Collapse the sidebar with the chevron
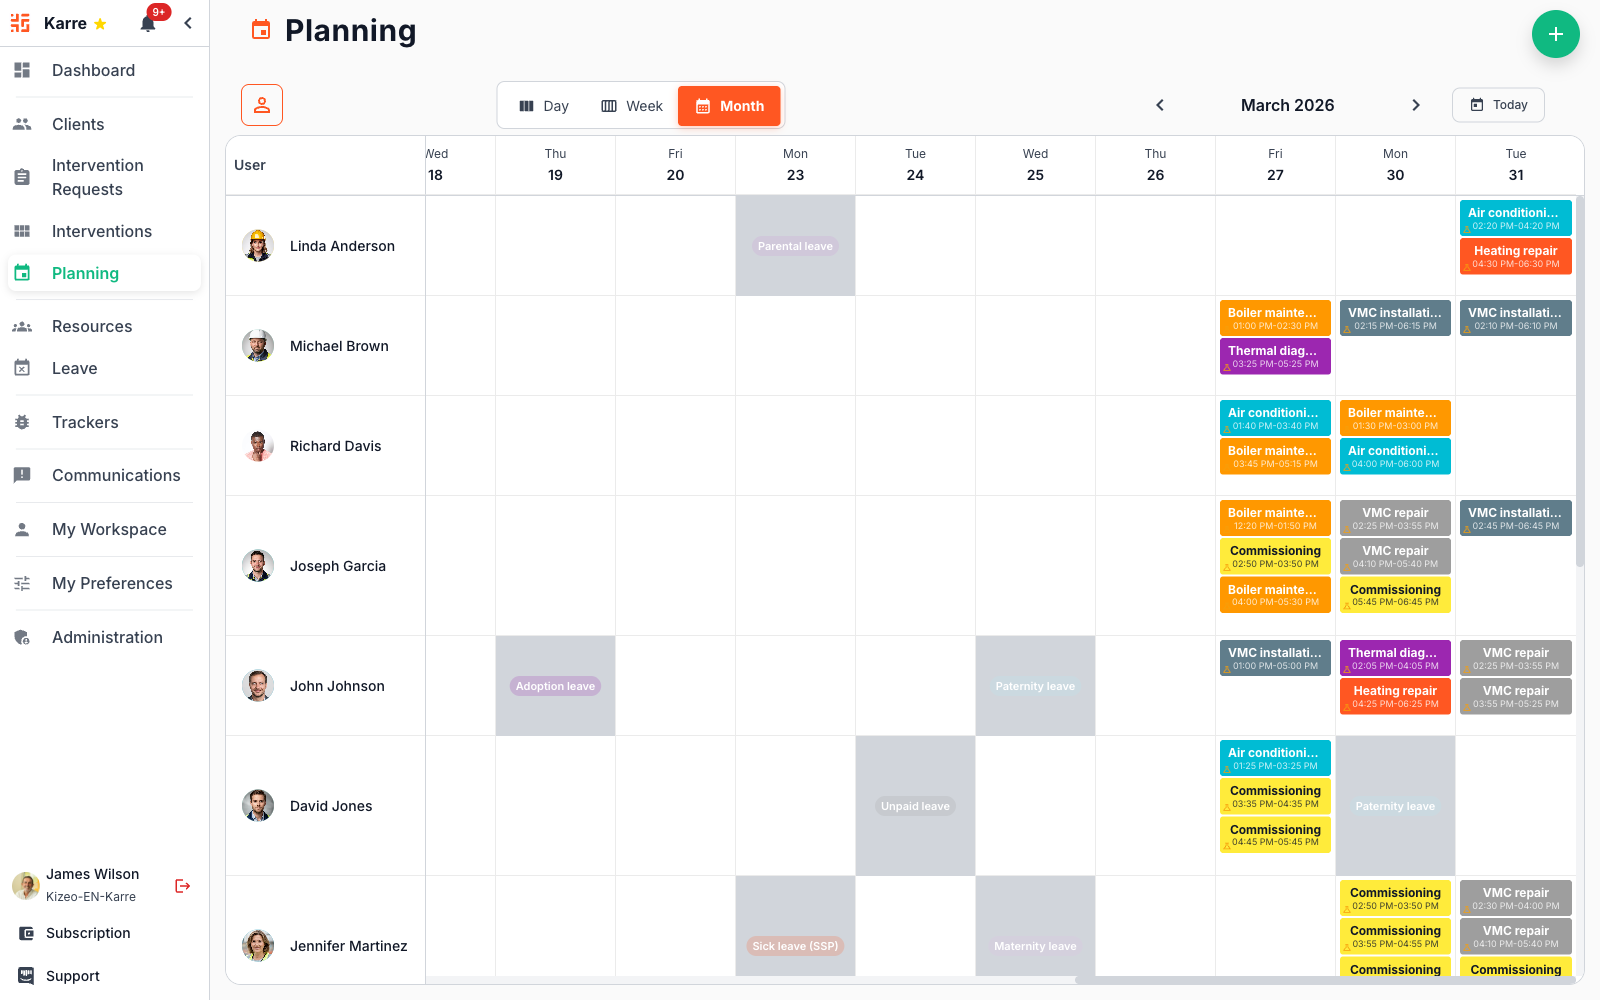This screenshot has height=1000, width=1600. (188, 23)
